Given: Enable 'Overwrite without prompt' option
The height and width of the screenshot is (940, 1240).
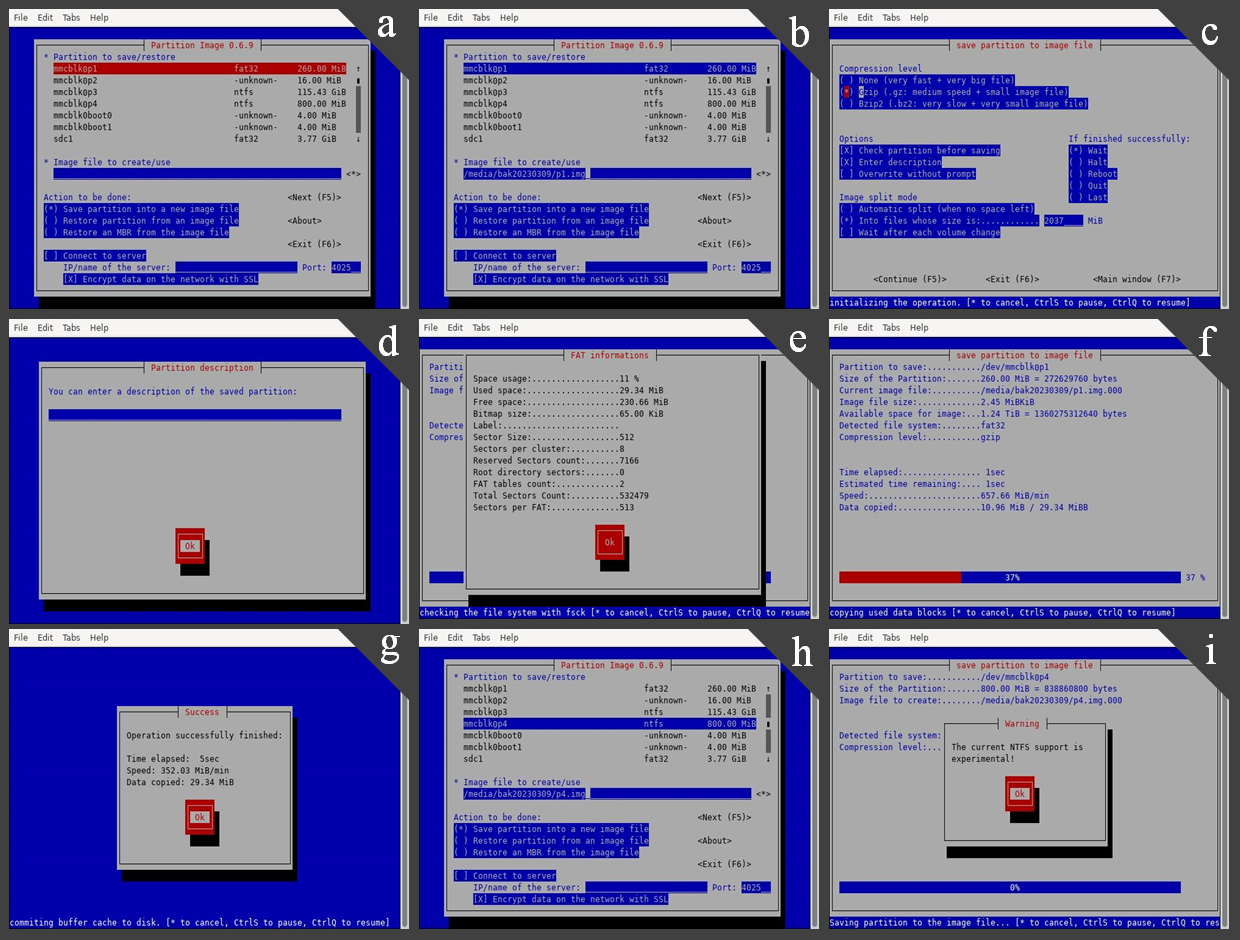Looking at the screenshot, I should click(x=846, y=174).
